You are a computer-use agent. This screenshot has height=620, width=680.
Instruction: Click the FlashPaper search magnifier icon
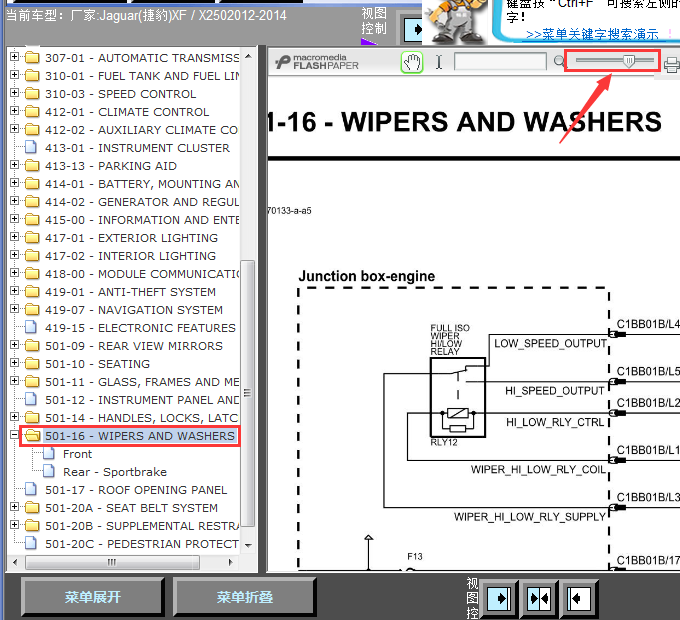point(559,62)
